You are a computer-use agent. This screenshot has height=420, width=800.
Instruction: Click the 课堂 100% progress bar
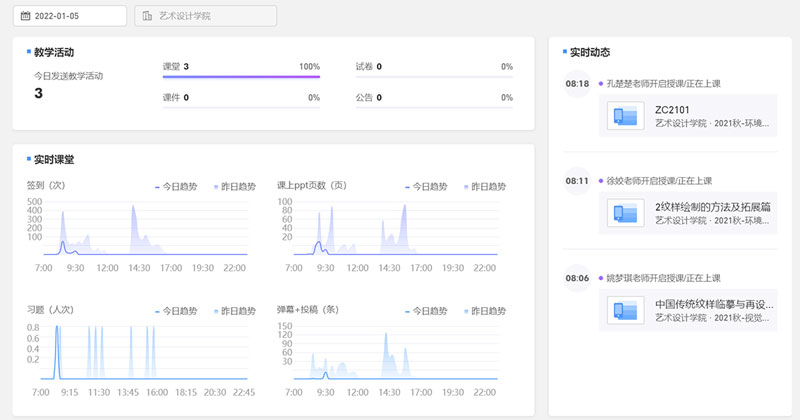(x=241, y=77)
